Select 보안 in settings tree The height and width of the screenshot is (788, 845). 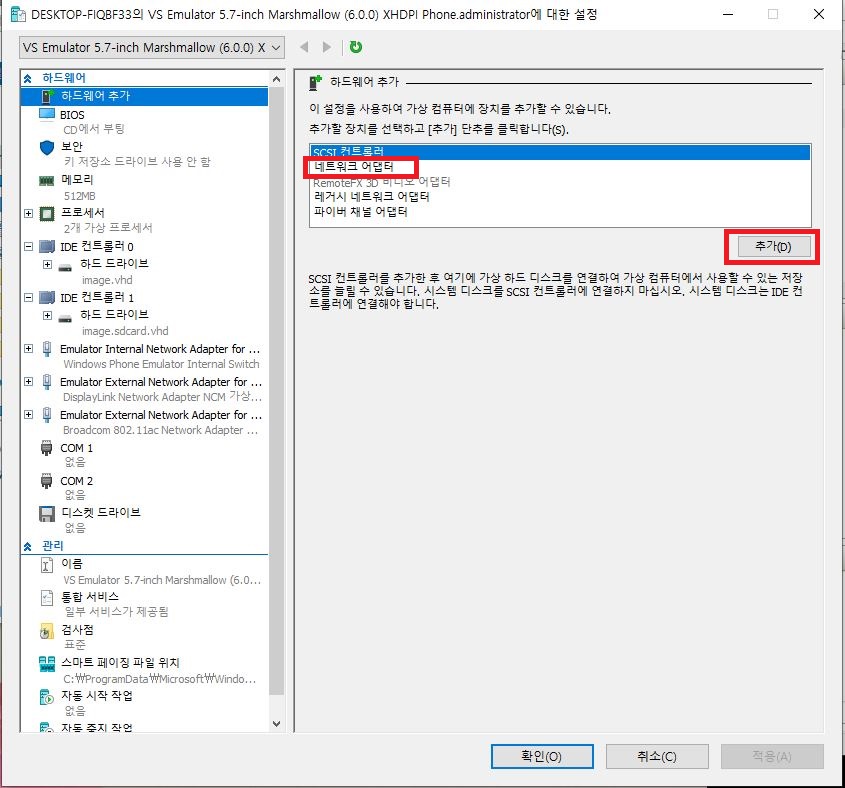[72, 147]
